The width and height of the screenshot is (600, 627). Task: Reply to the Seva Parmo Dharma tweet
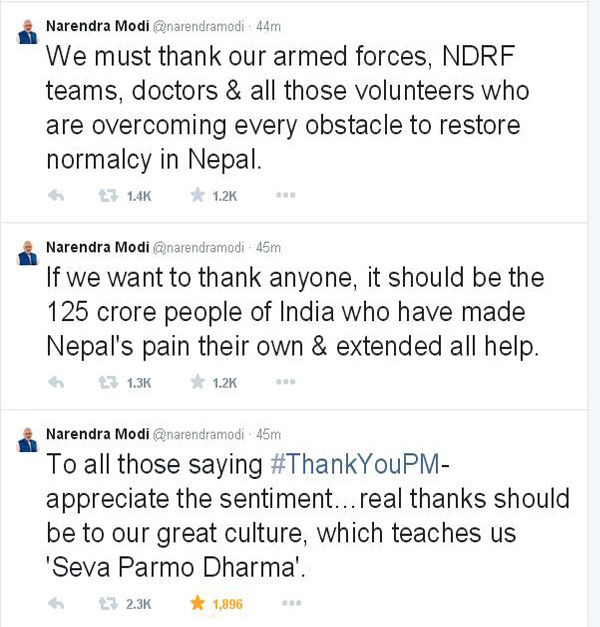tap(56, 603)
